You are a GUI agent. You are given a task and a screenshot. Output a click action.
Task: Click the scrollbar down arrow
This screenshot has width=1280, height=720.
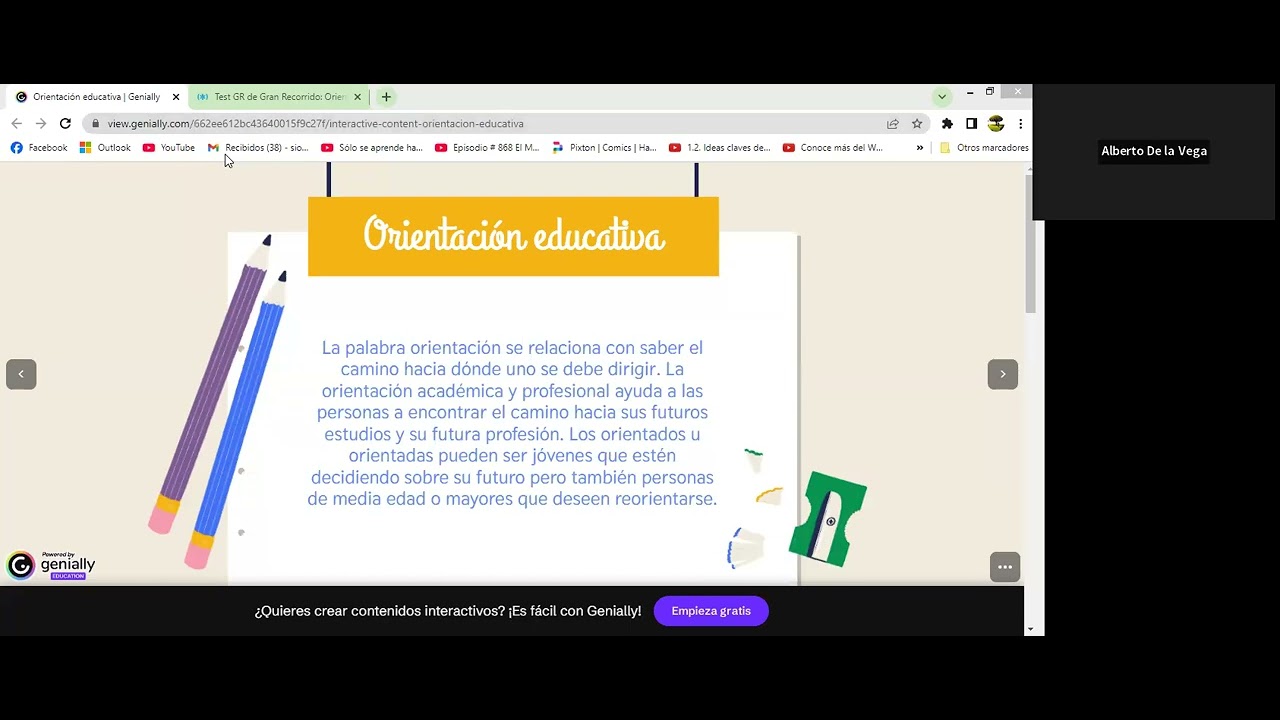click(x=1031, y=630)
